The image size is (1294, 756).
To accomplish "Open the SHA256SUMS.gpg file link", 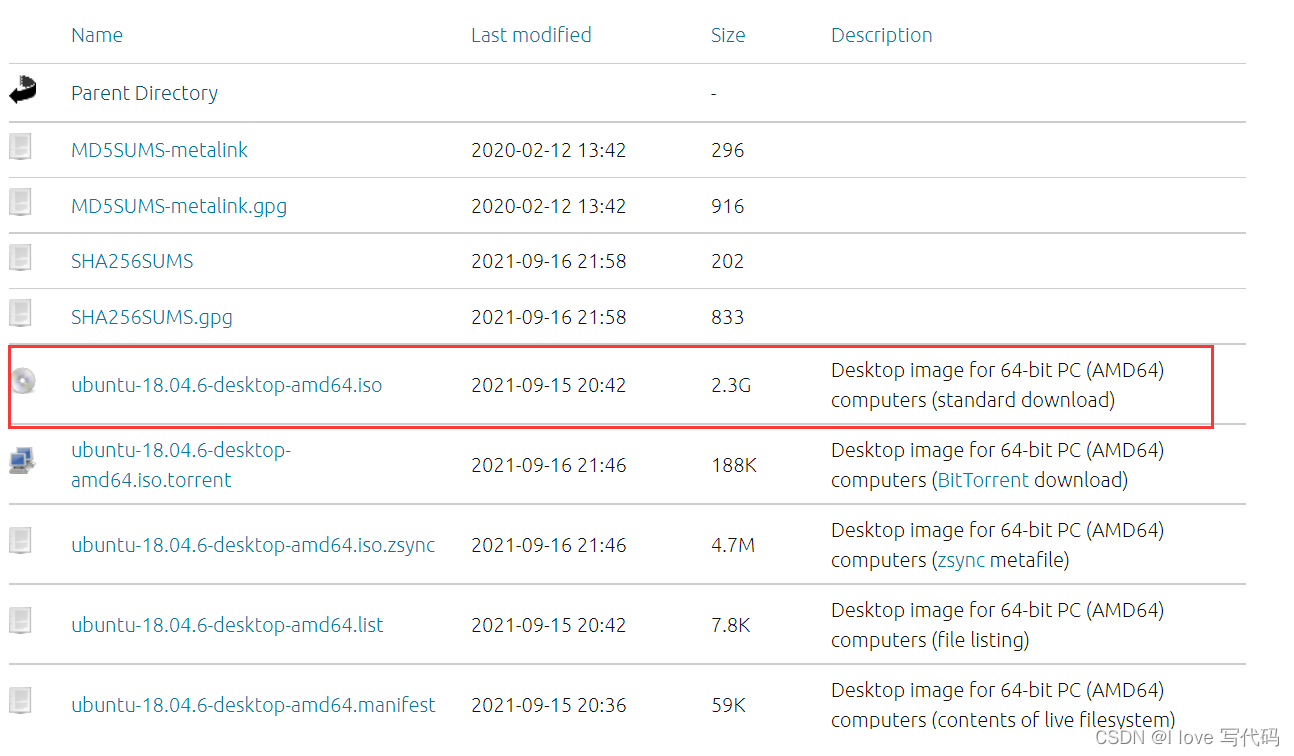I will [x=152, y=317].
